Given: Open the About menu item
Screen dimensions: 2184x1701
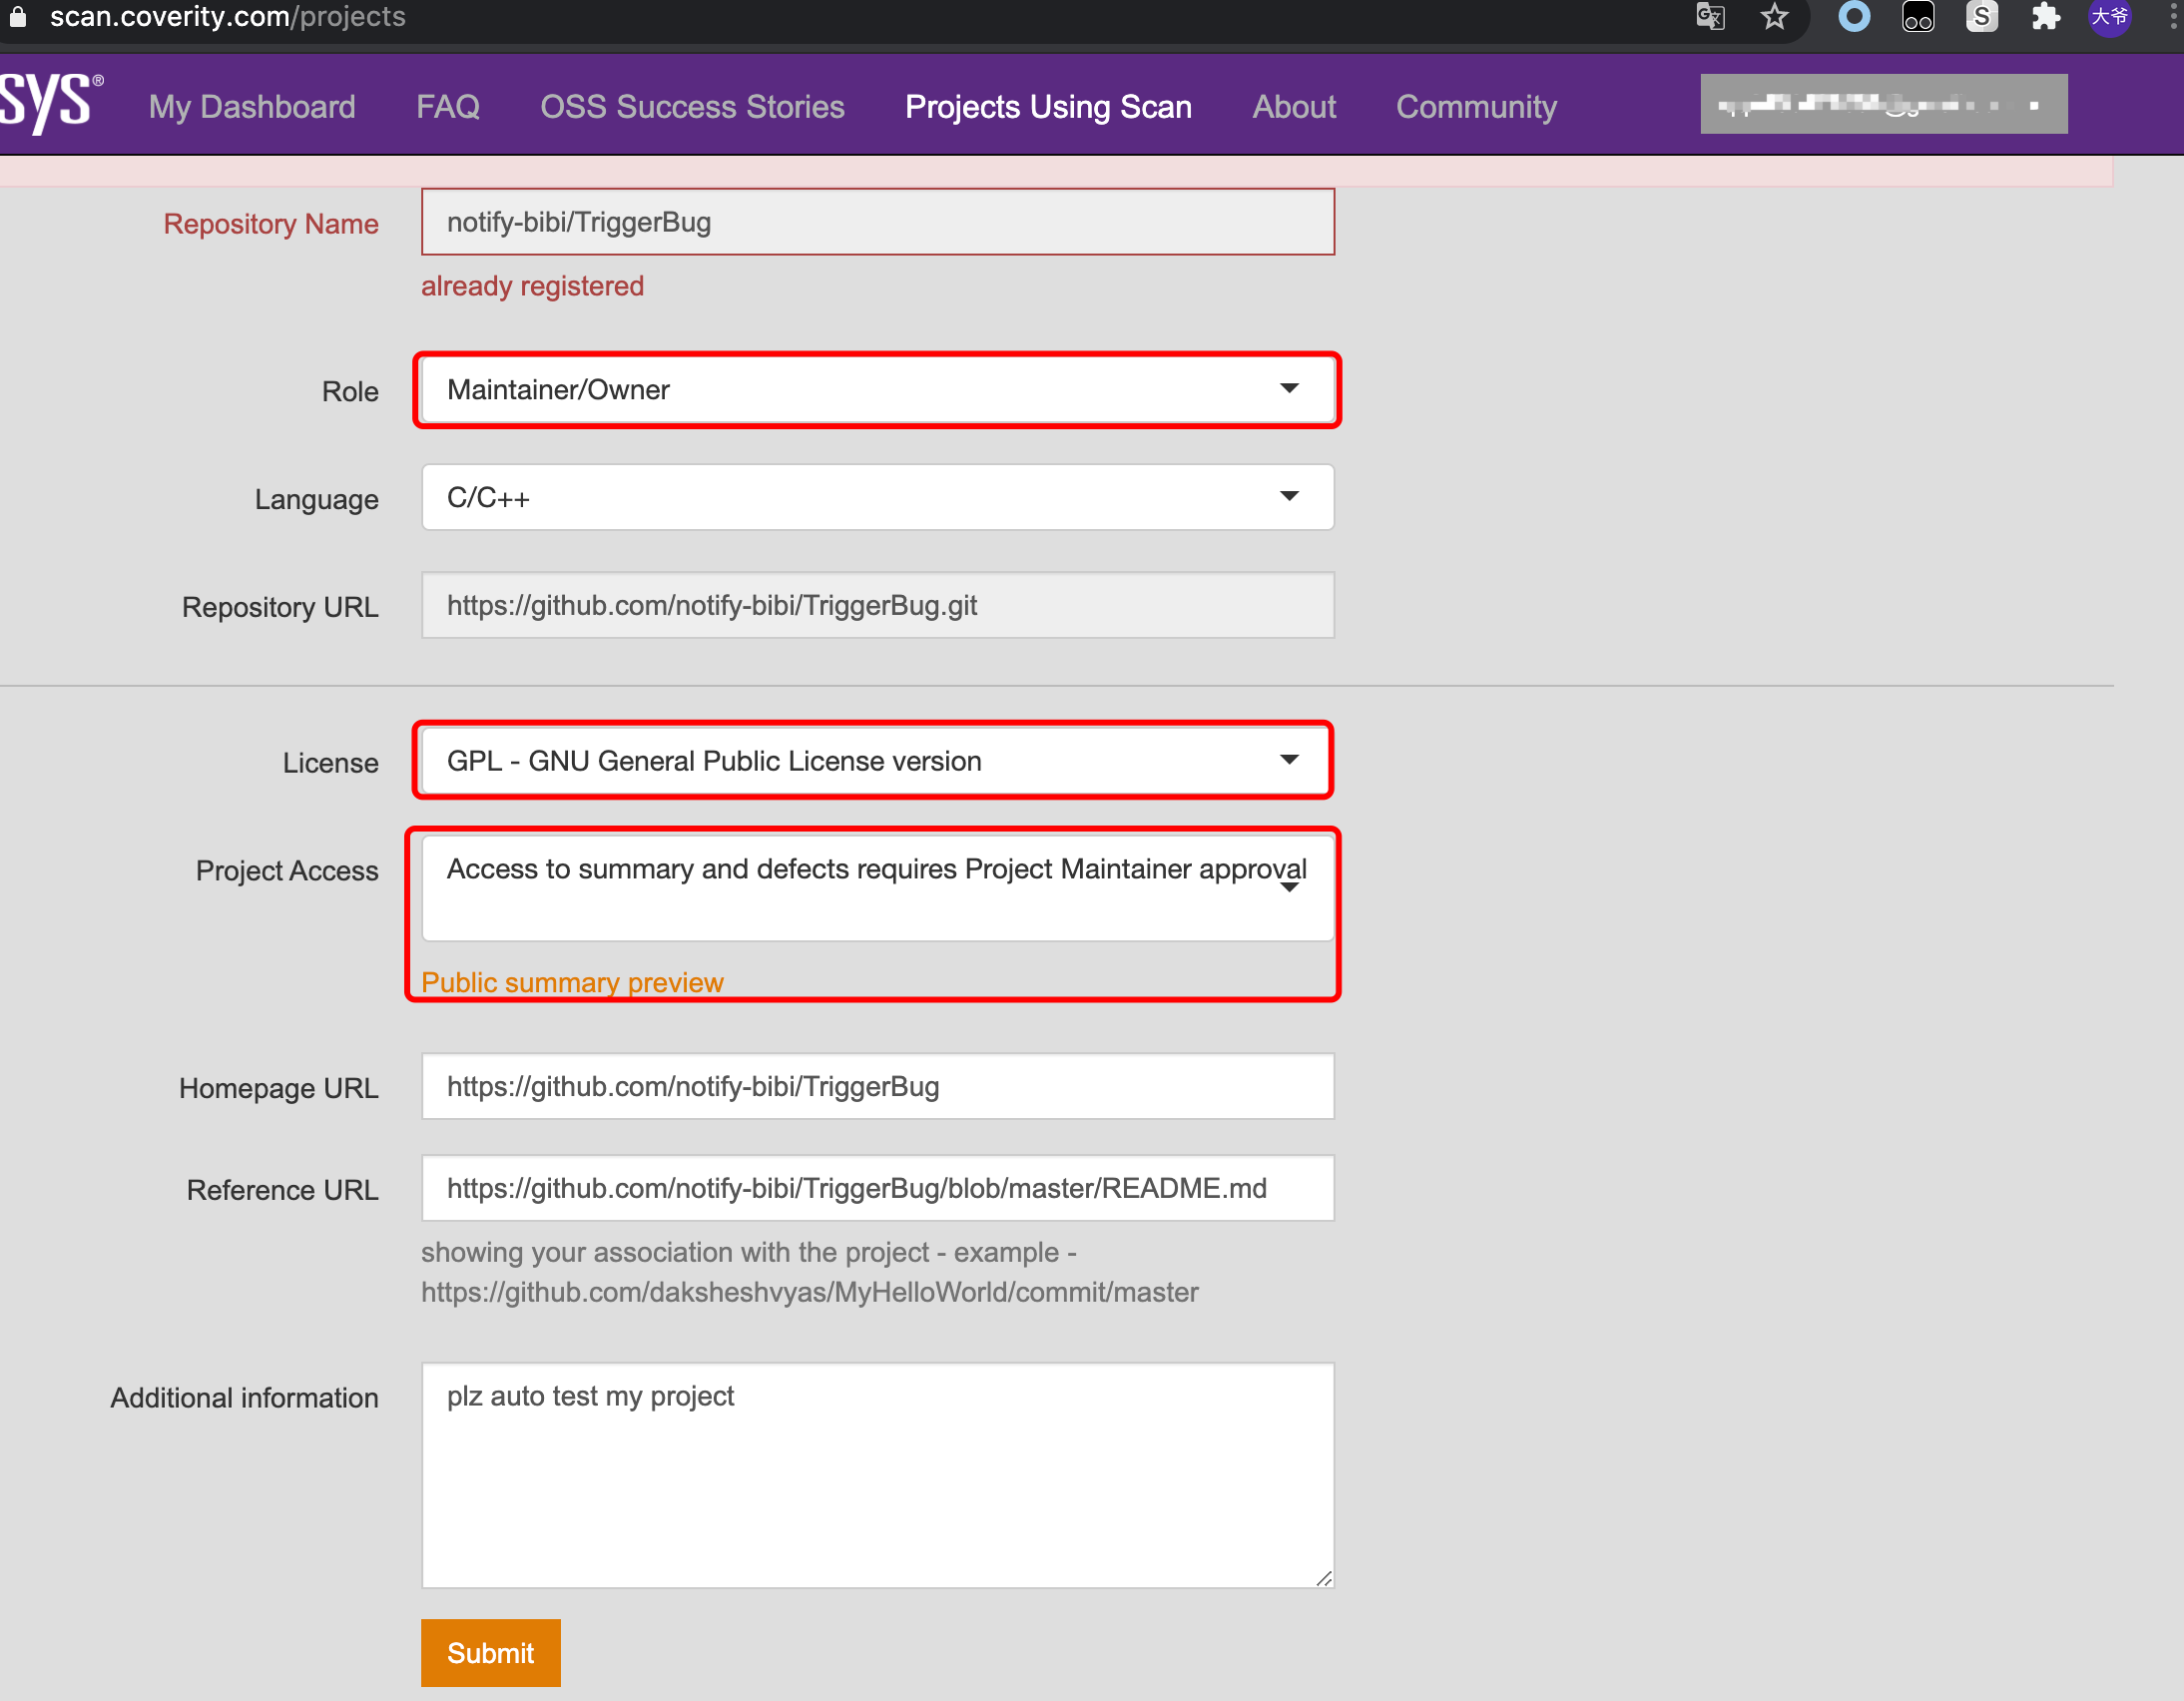Looking at the screenshot, I should pos(1294,106).
